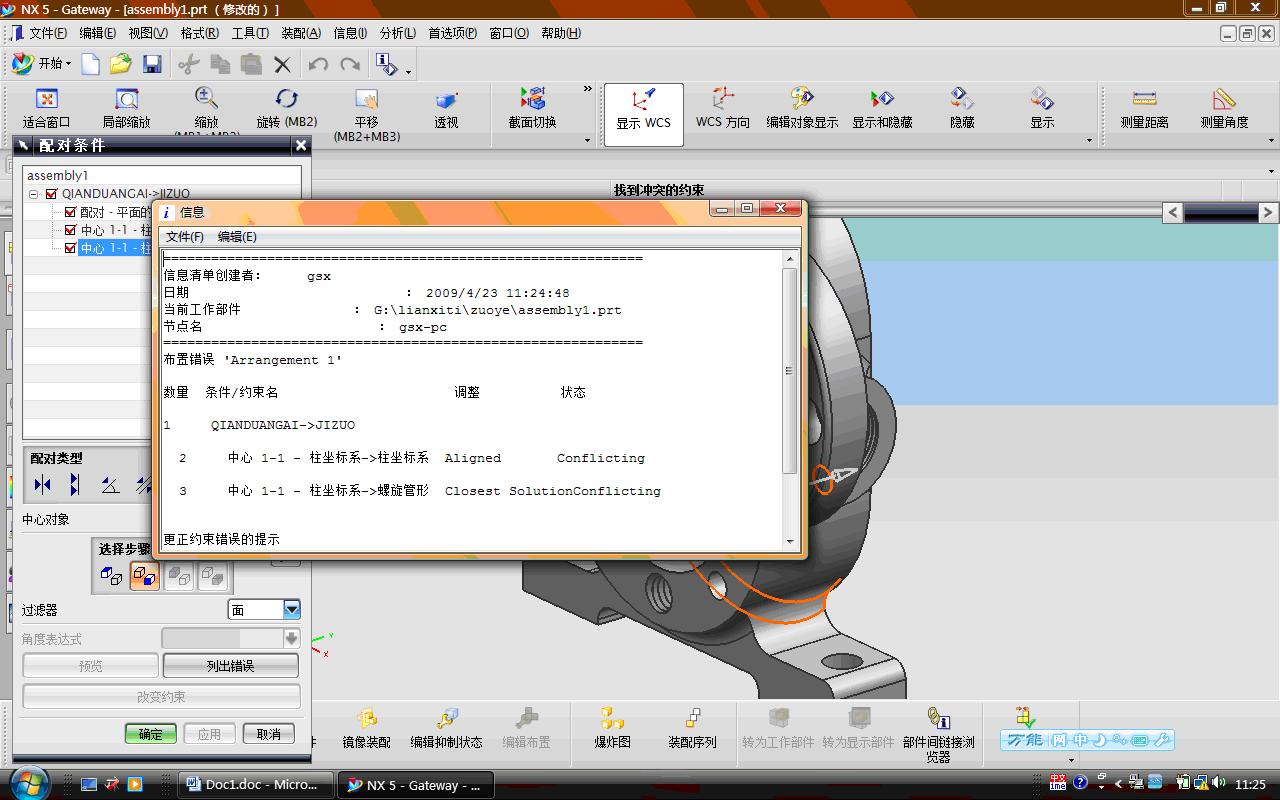Open 编辑(E) menu in the 信息 window
Viewport: 1280px width, 800px height.
point(237,237)
